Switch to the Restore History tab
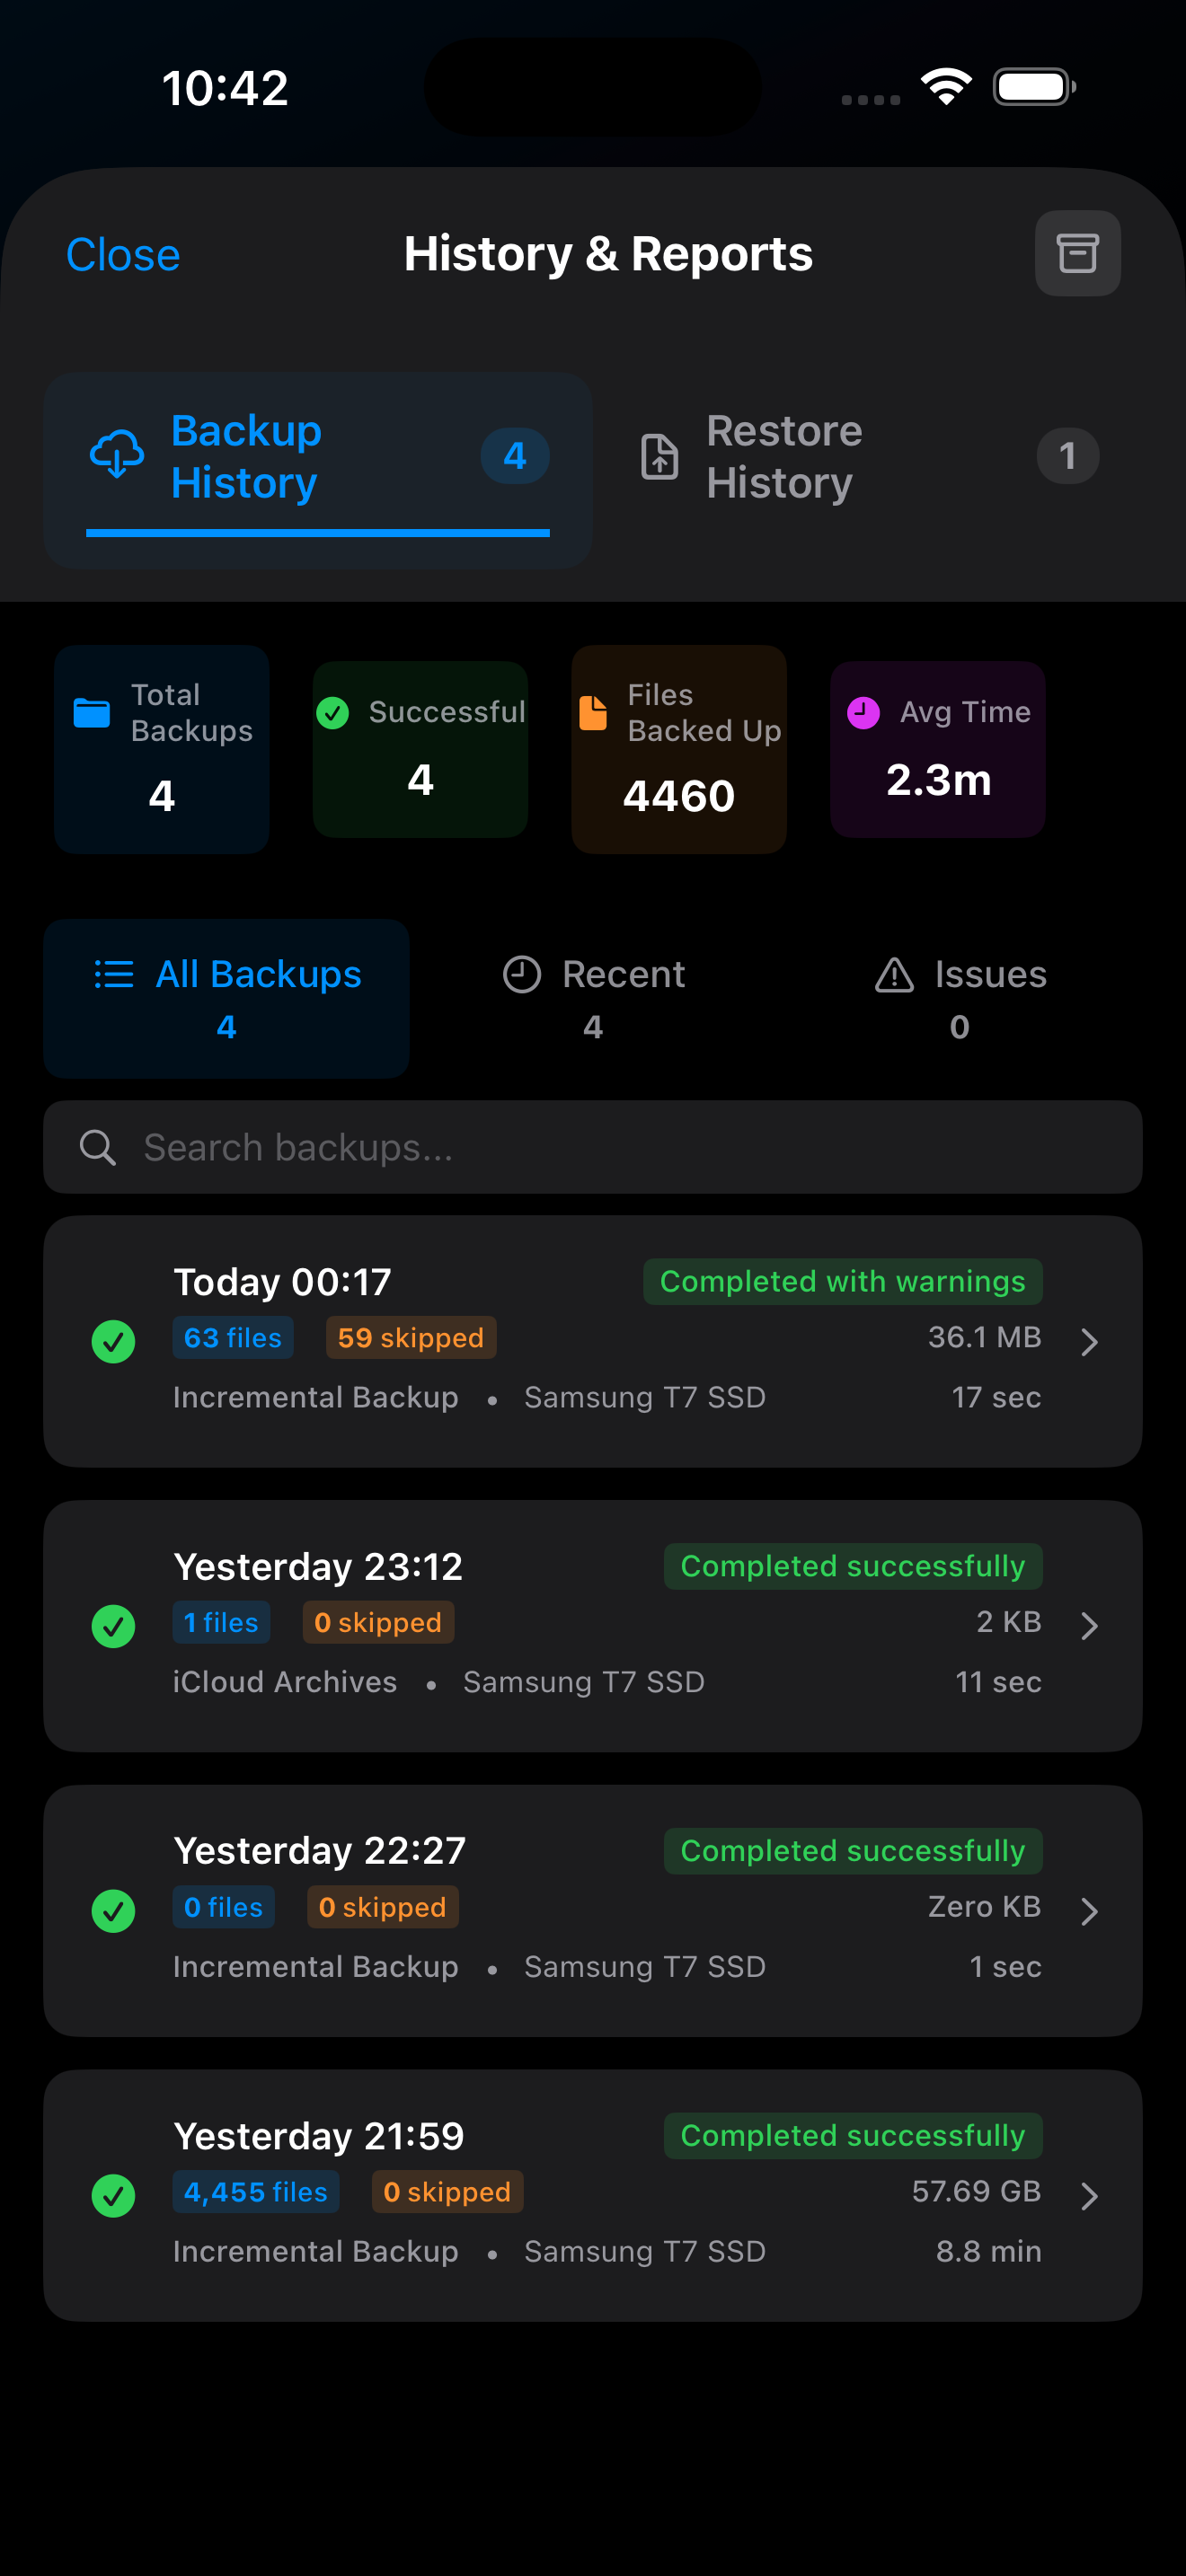Viewport: 1186px width, 2576px height. (866, 457)
